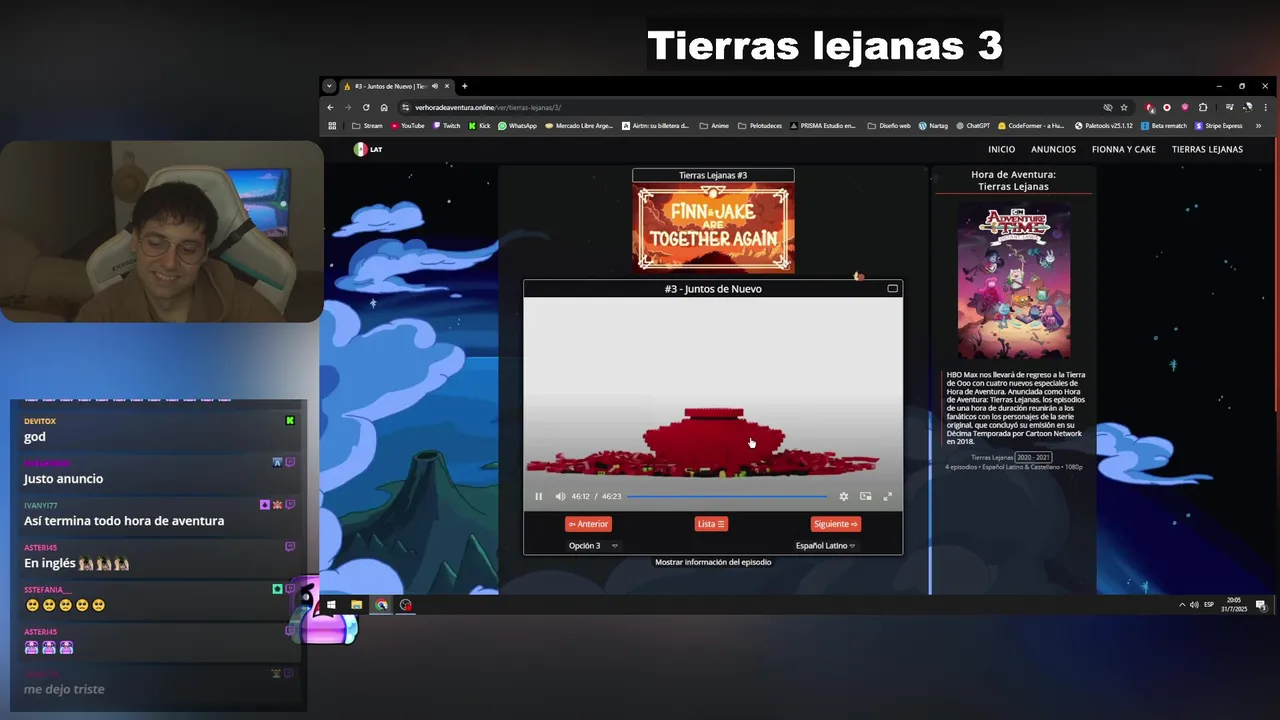The width and height of the screenshot is (1280, 720).
Task: Go to next episode with Siguiente
Action: [835, 524]
